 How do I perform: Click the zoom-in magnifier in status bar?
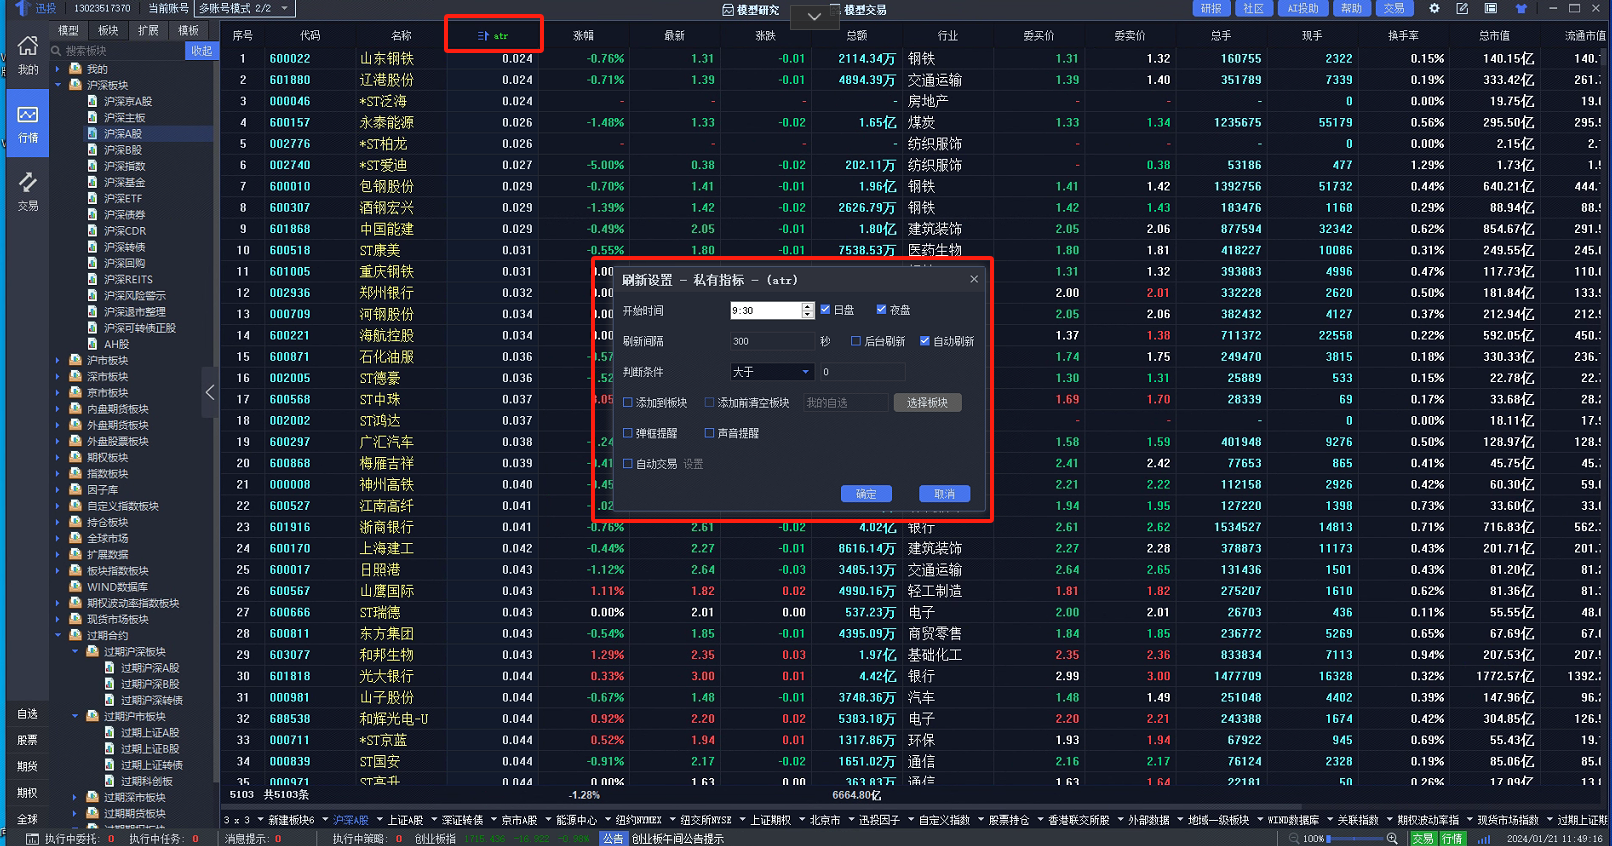tap(1392, 839)
